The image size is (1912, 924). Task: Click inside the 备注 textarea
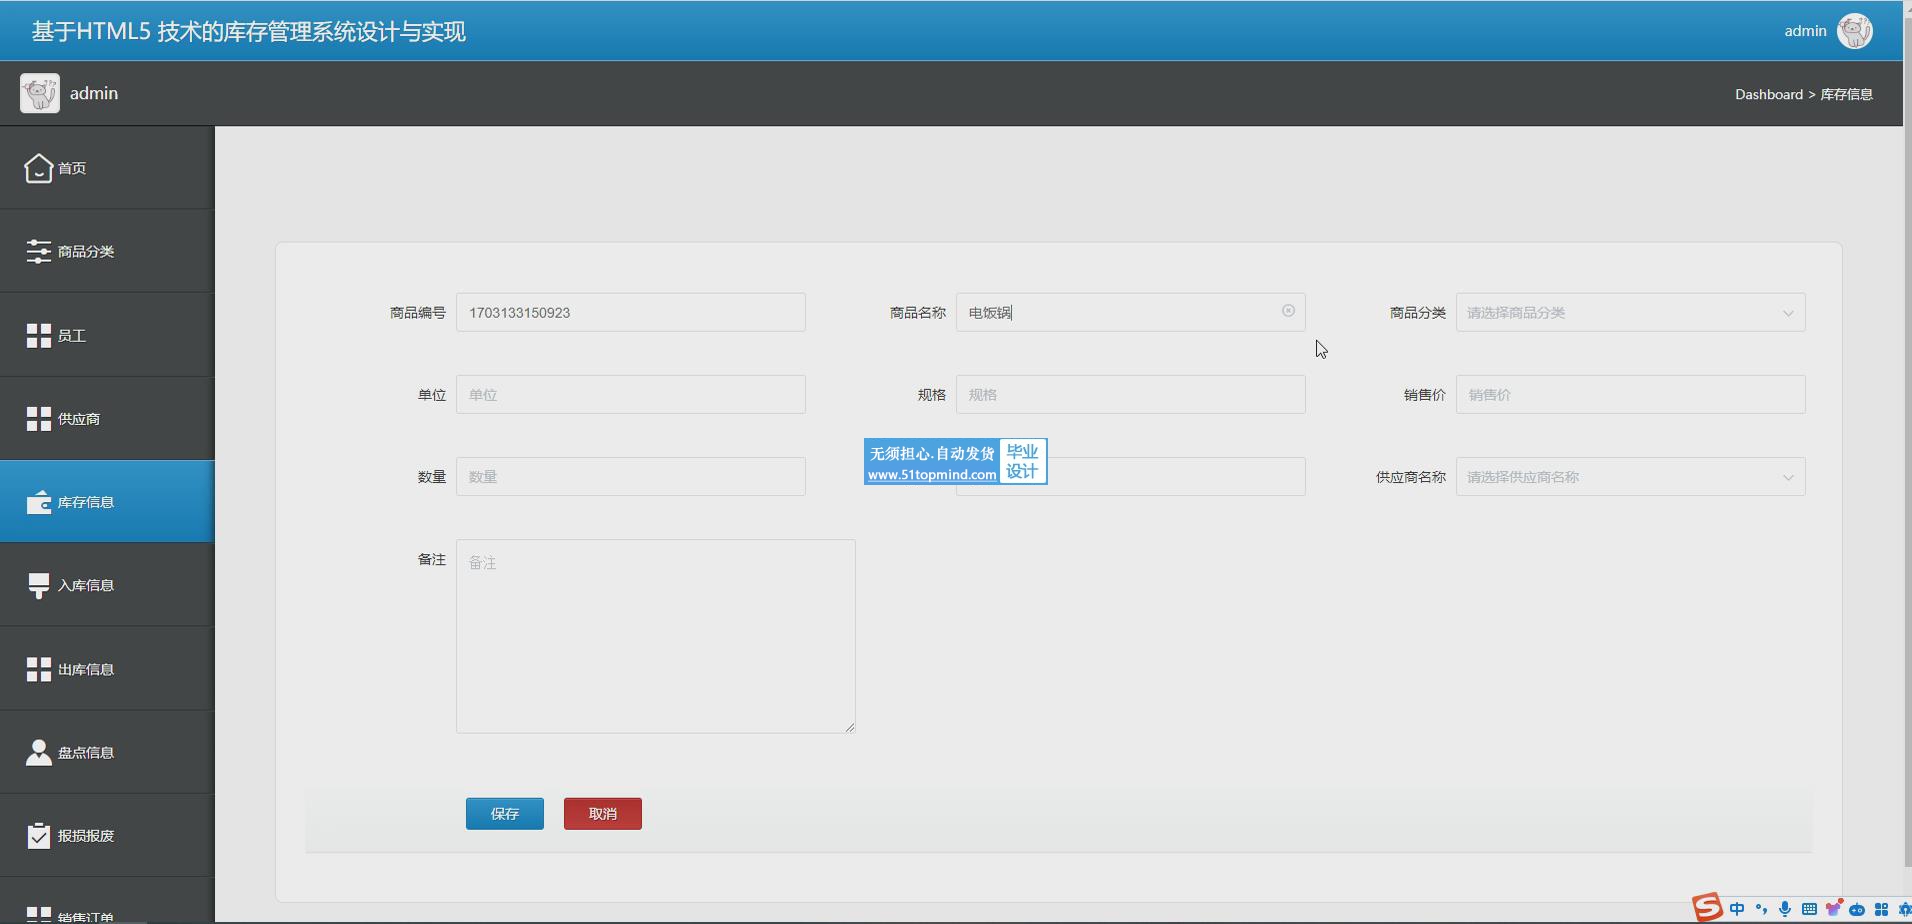click(655, 636)
